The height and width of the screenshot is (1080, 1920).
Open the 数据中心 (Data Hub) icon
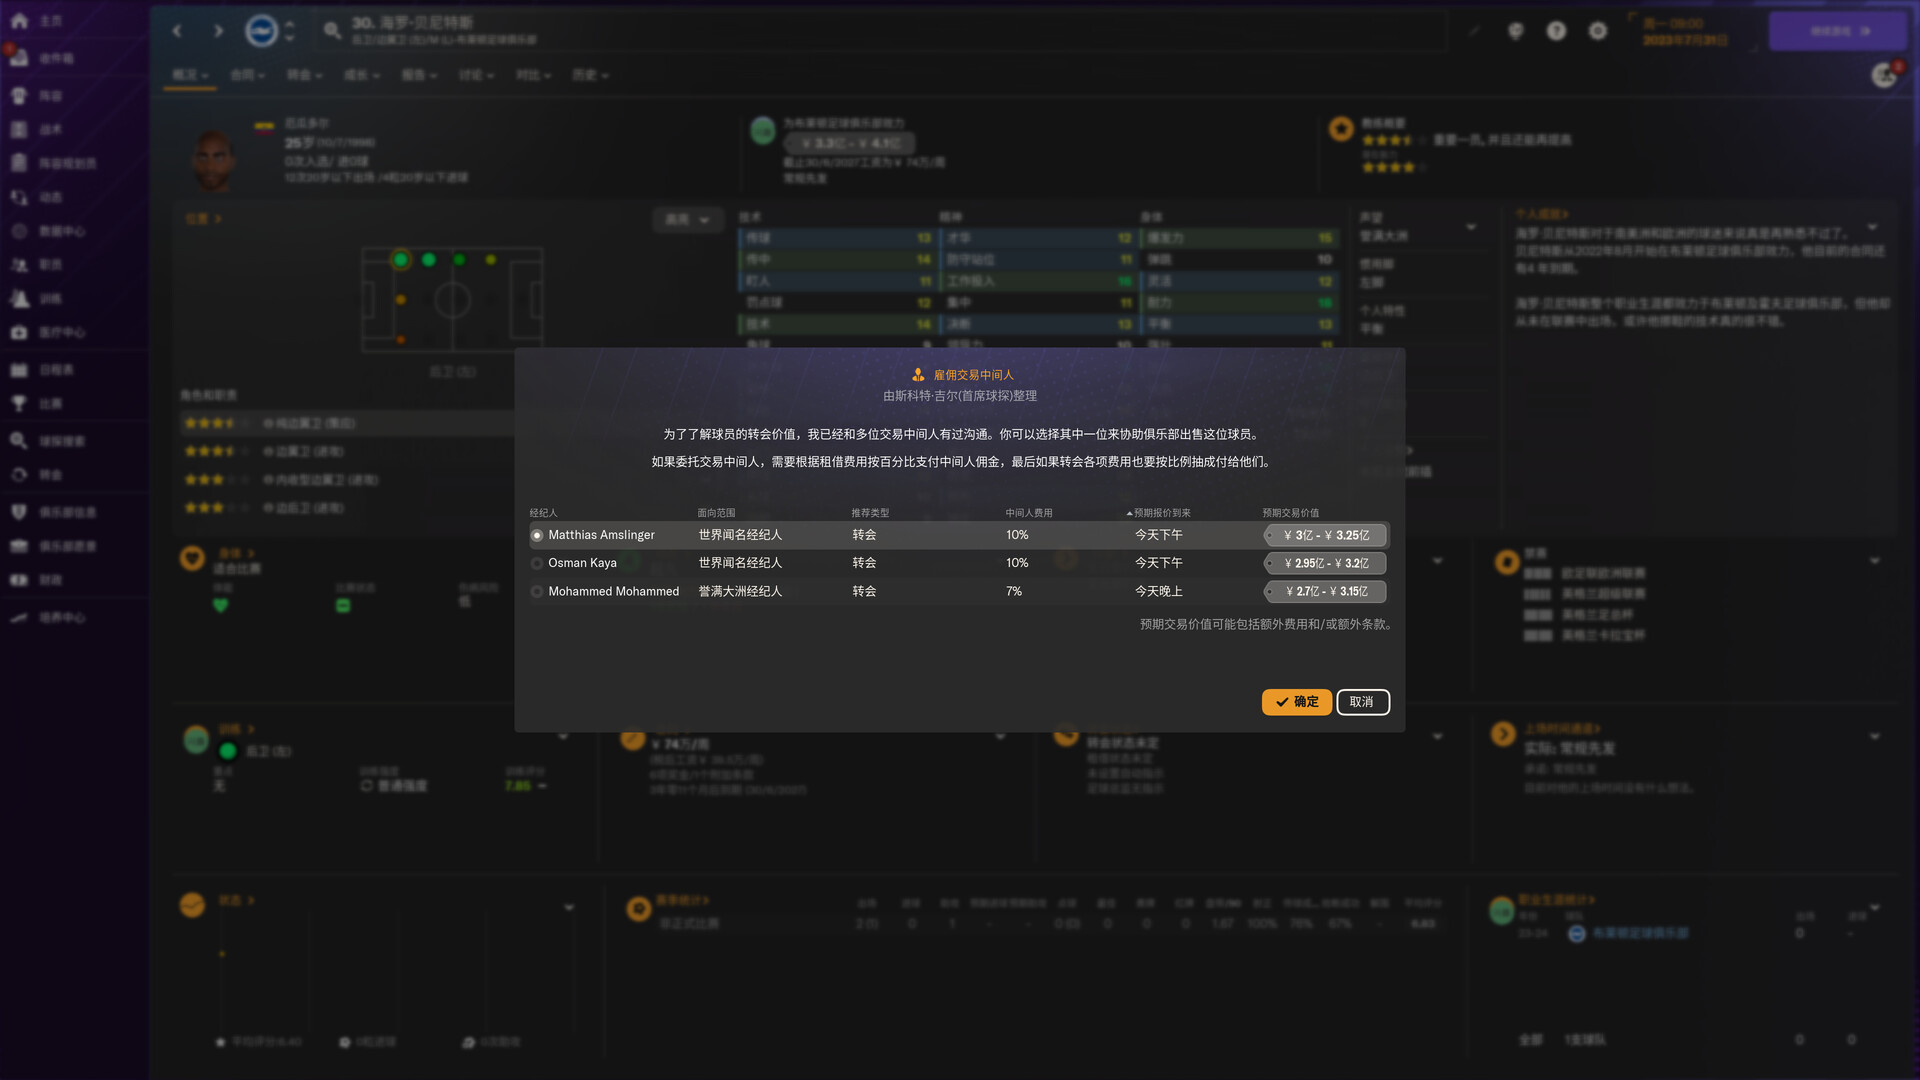coord(40,231)
